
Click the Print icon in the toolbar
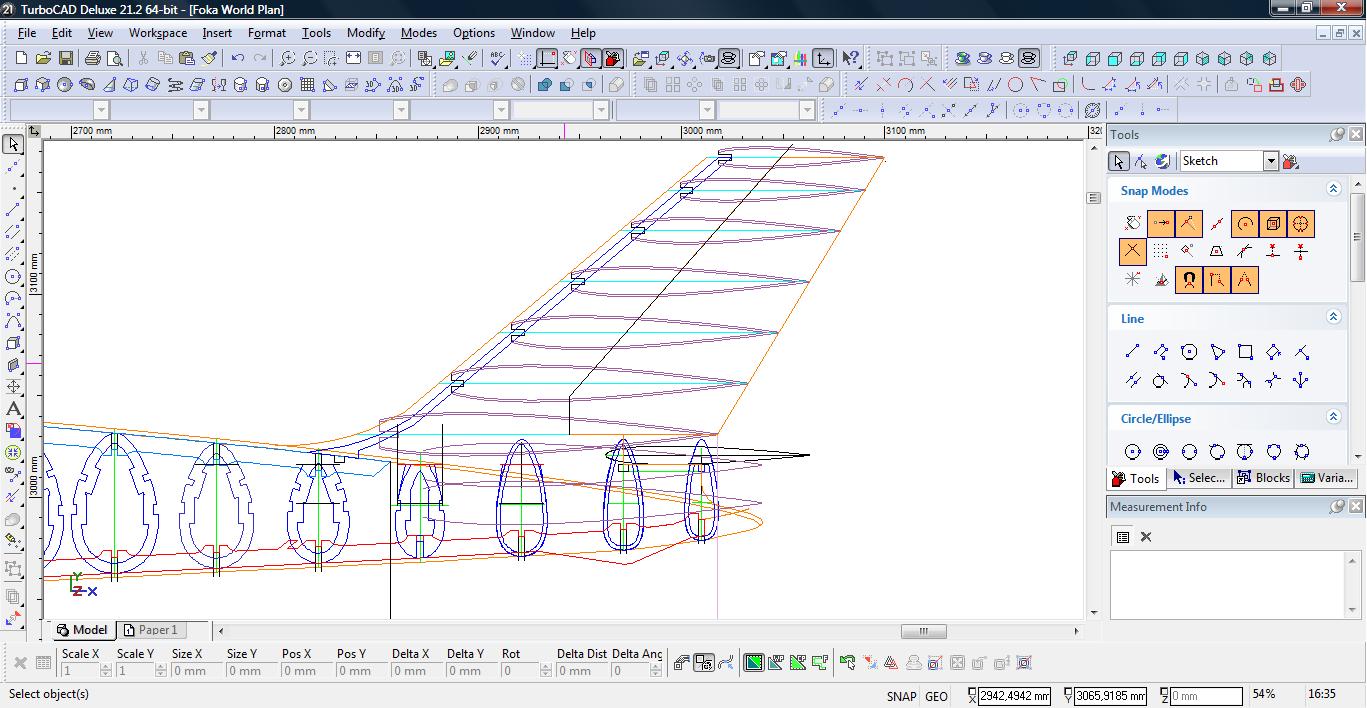pos(93,59)
